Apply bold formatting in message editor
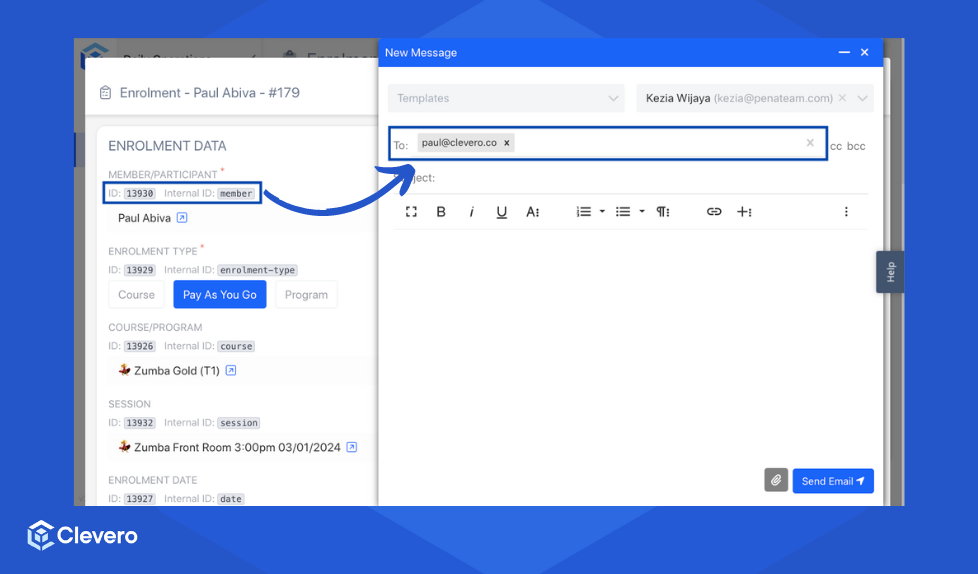 tap(441, 212)
